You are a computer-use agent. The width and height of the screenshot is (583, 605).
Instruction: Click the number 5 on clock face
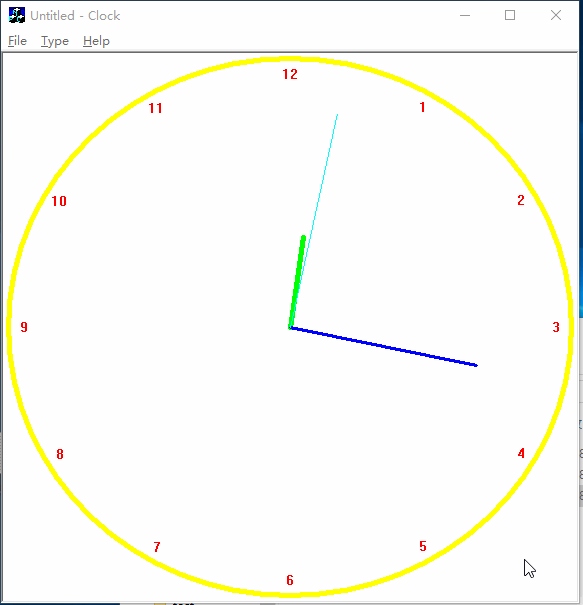point(423,546)
